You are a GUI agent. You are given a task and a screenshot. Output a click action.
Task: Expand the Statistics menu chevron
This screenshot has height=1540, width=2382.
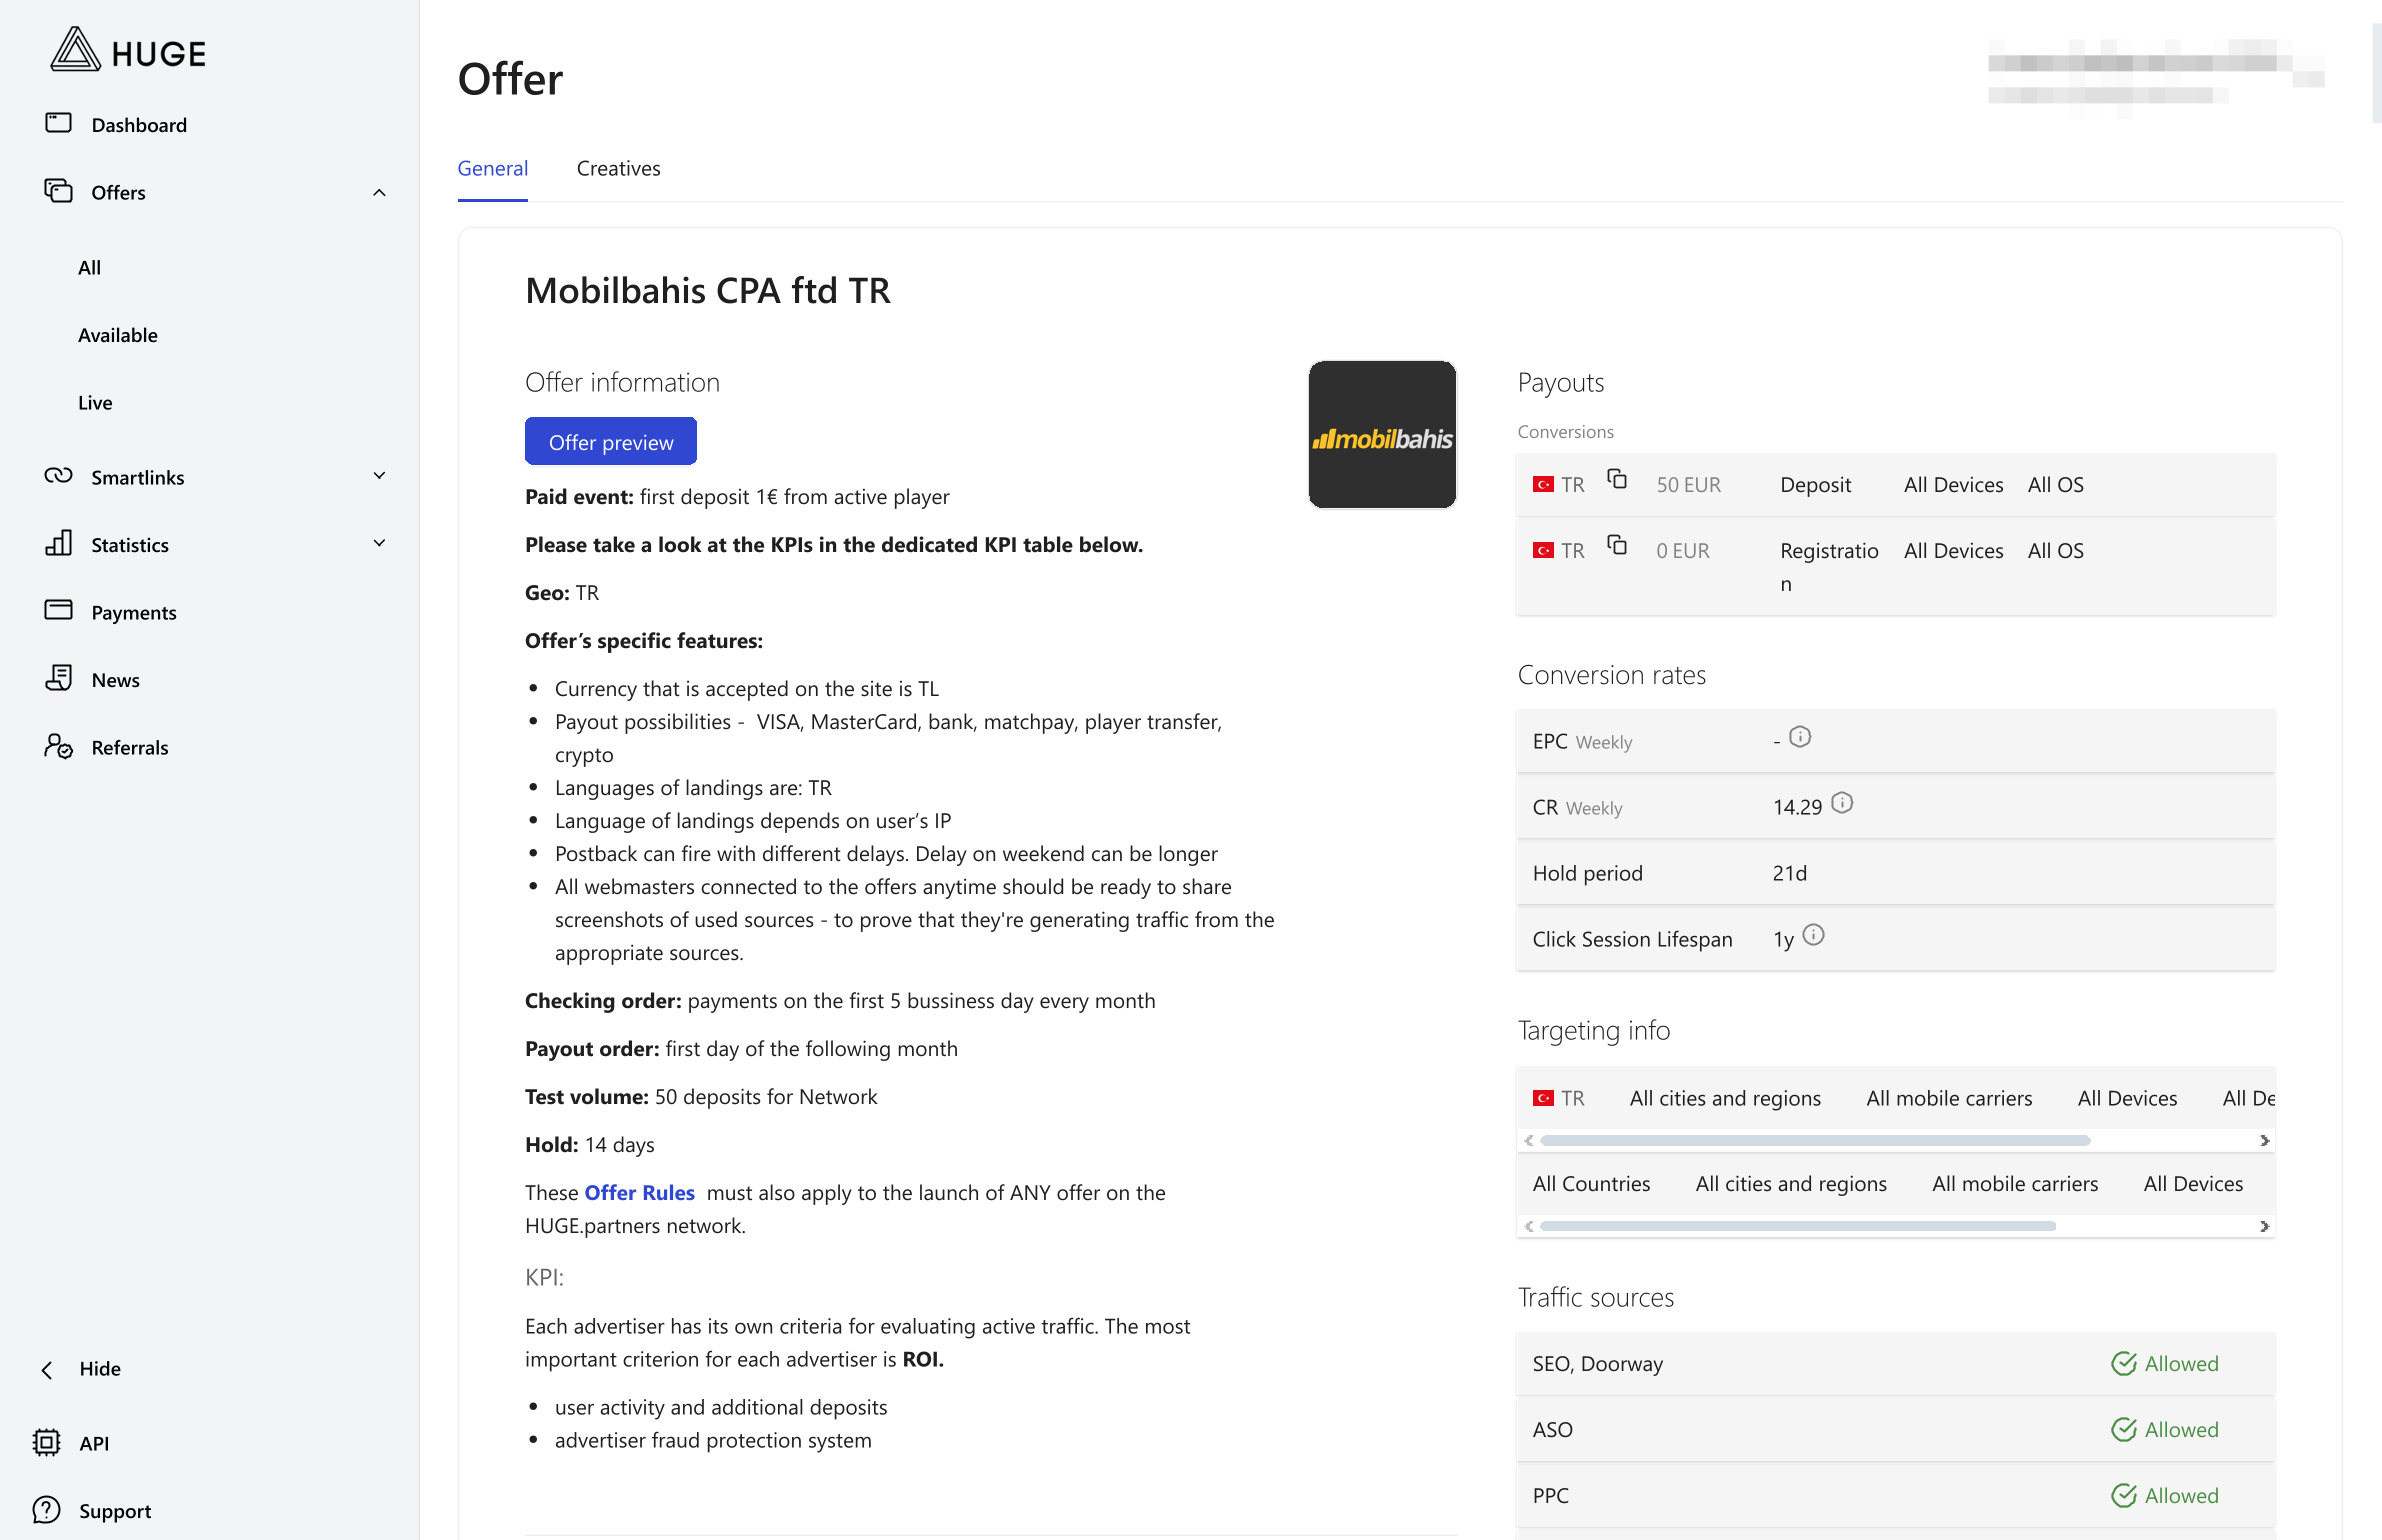(x=379, y=544)
